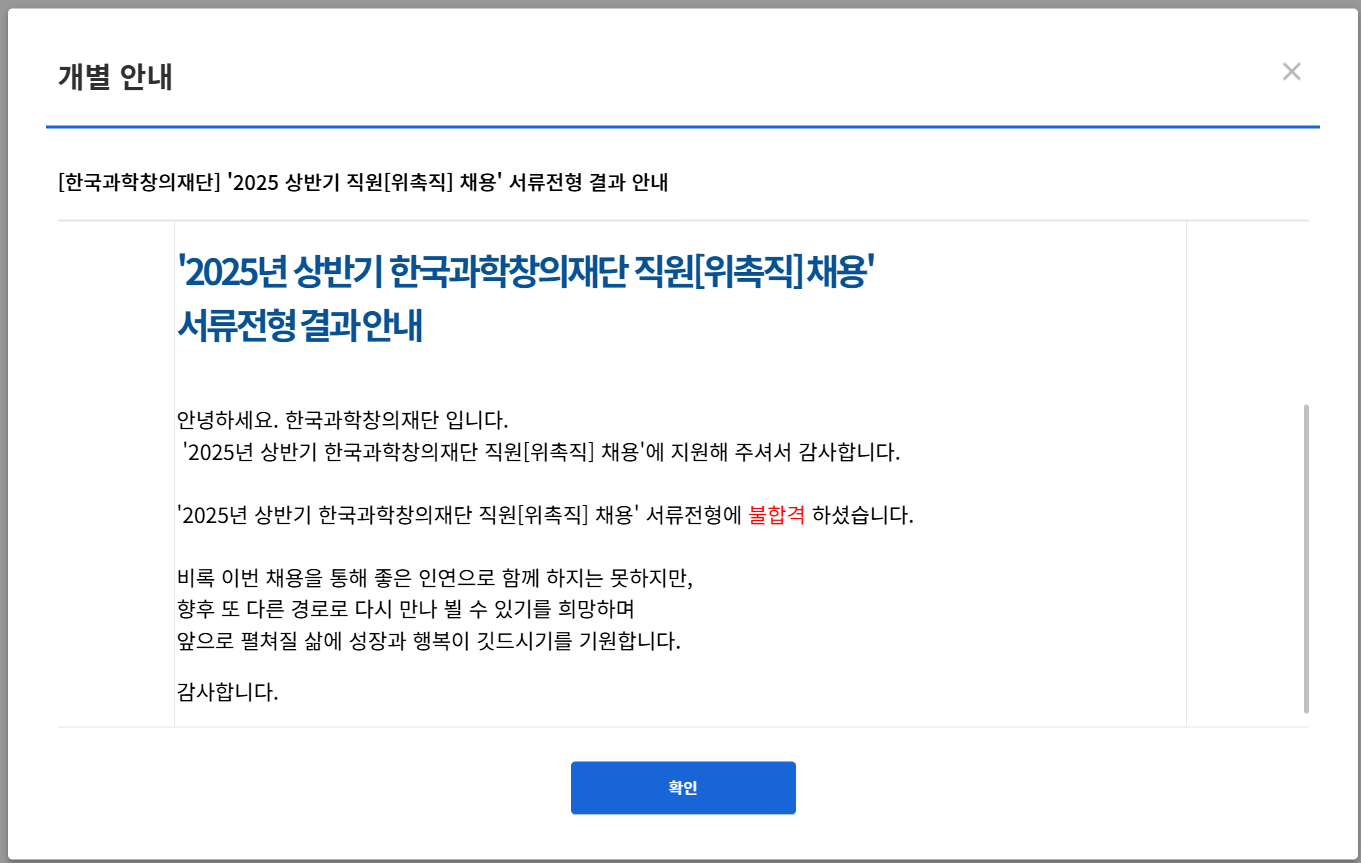Screen dimensions: 1361x863
Task: Click the red word 불합격
Action: pos(776,516)
